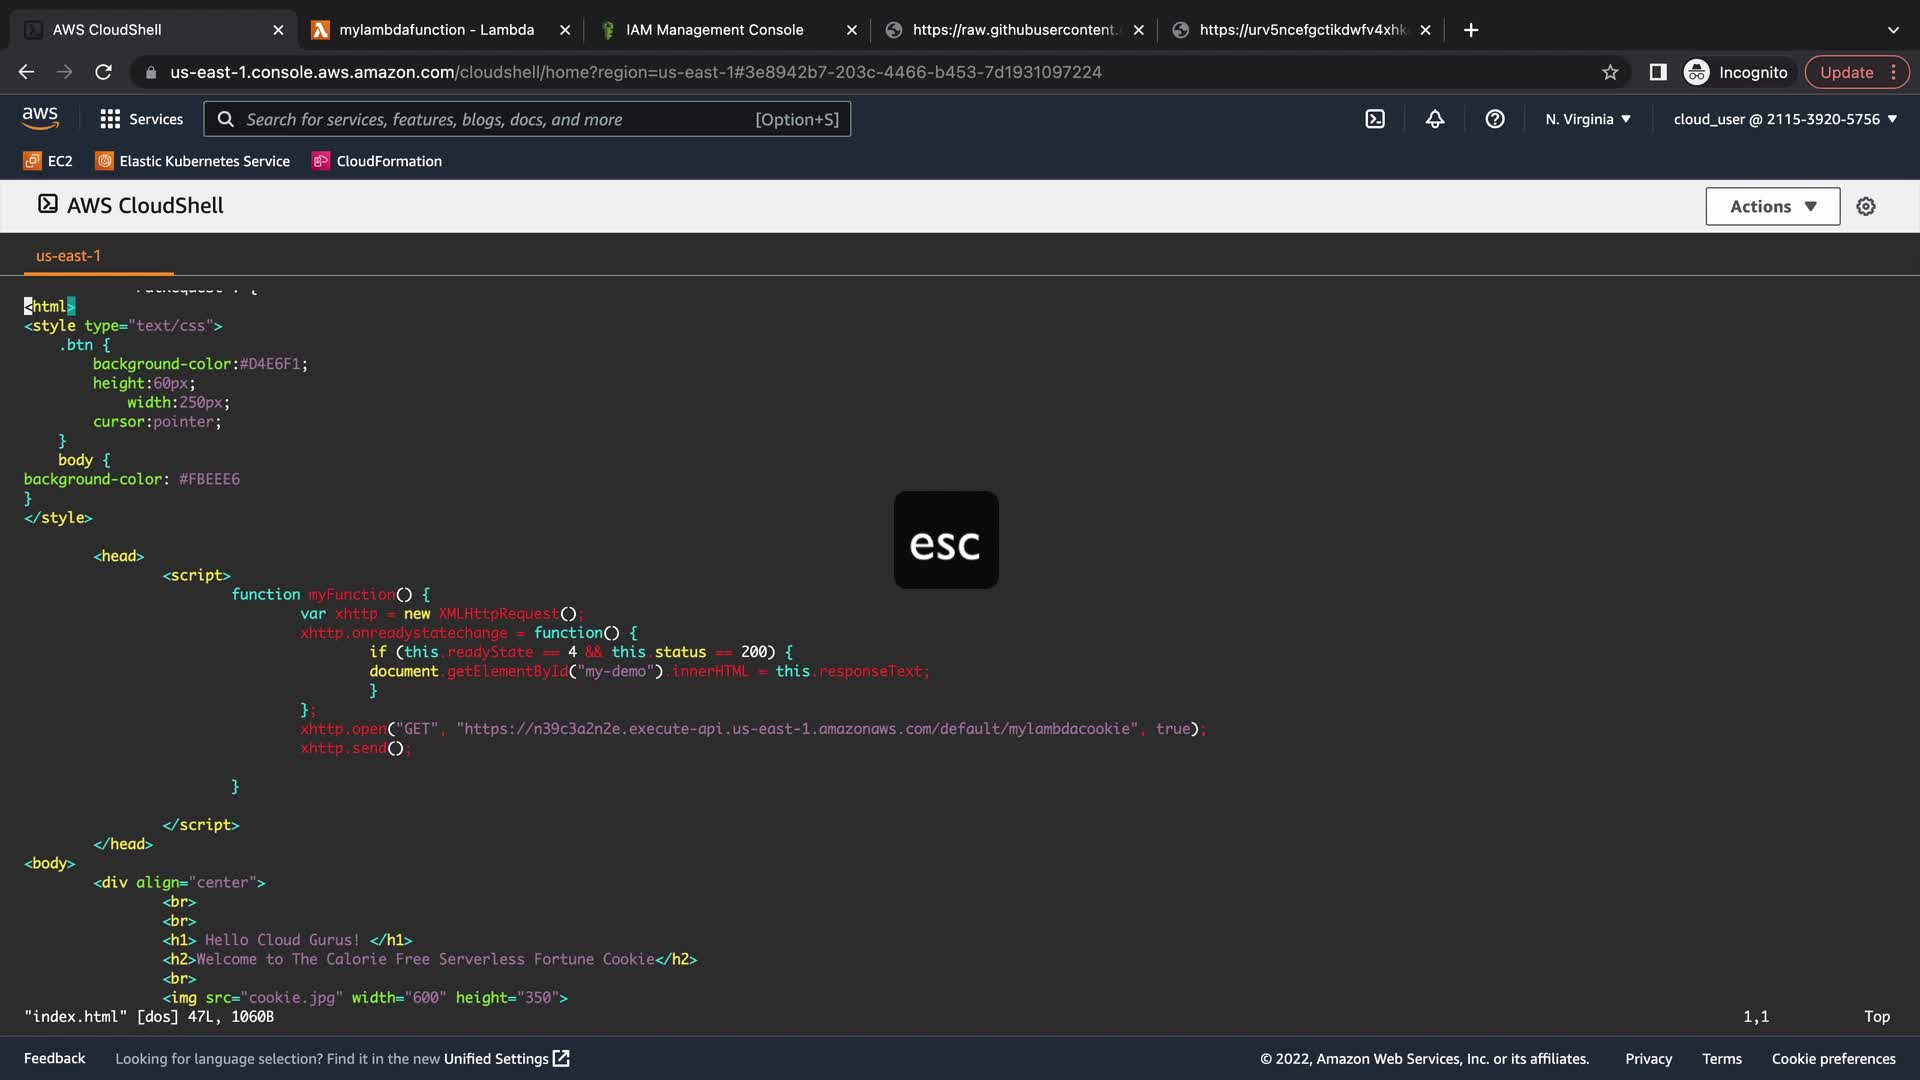
Task: Expand the N. Virginia region selector
Action: 1588,119
